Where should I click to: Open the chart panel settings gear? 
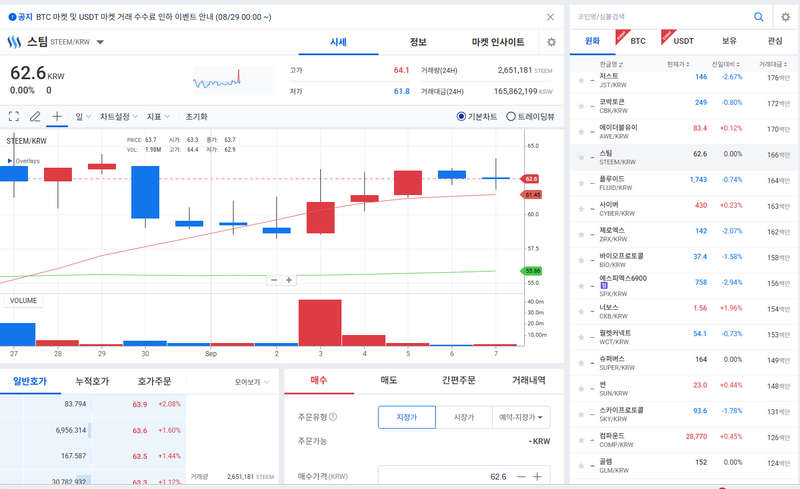click(x=552, y=42)
